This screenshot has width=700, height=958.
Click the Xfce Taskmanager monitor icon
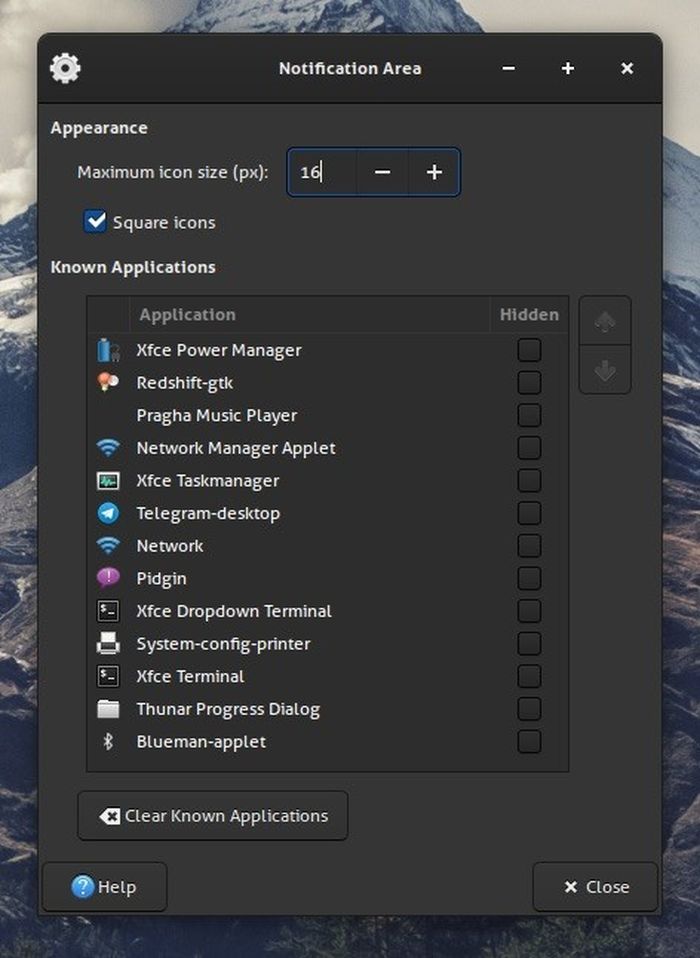tap(108, 481)
